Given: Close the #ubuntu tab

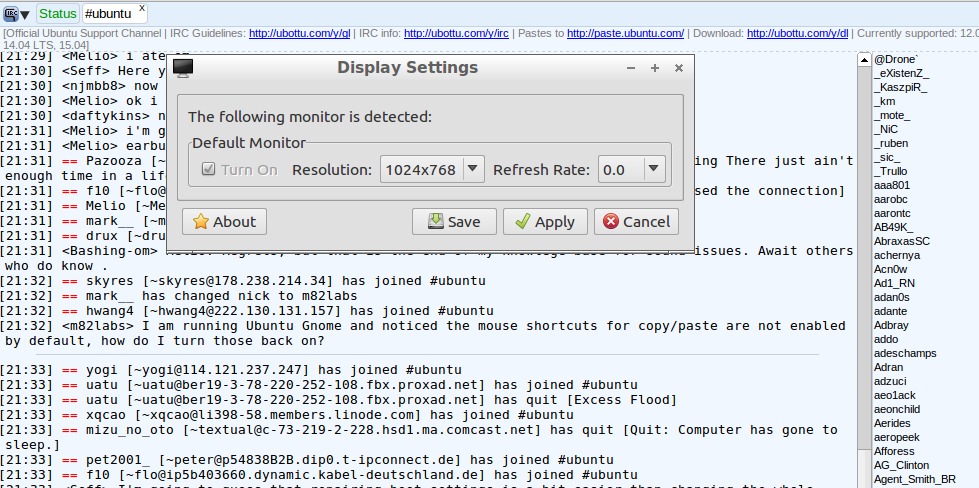Looking at the screenshot, I should (142, 8).
